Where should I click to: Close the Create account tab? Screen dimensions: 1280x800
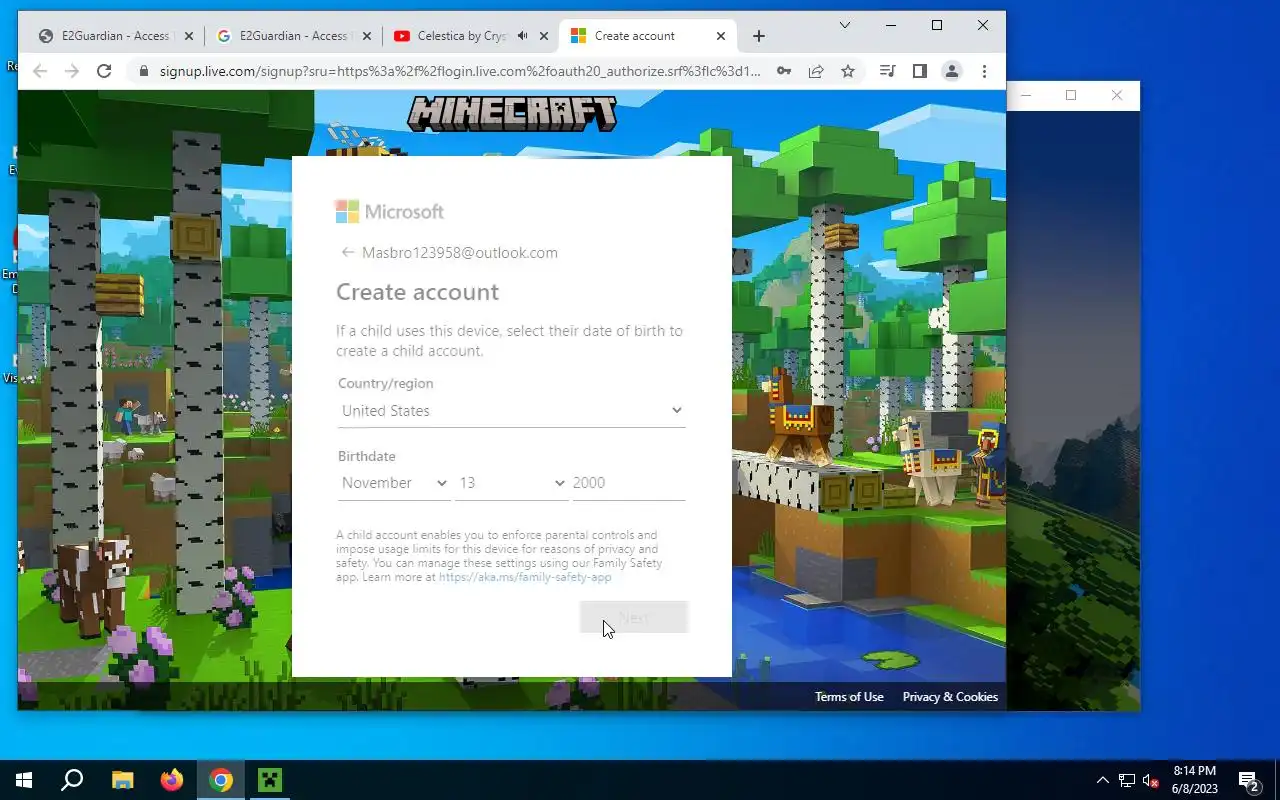[x=721, y=36]
